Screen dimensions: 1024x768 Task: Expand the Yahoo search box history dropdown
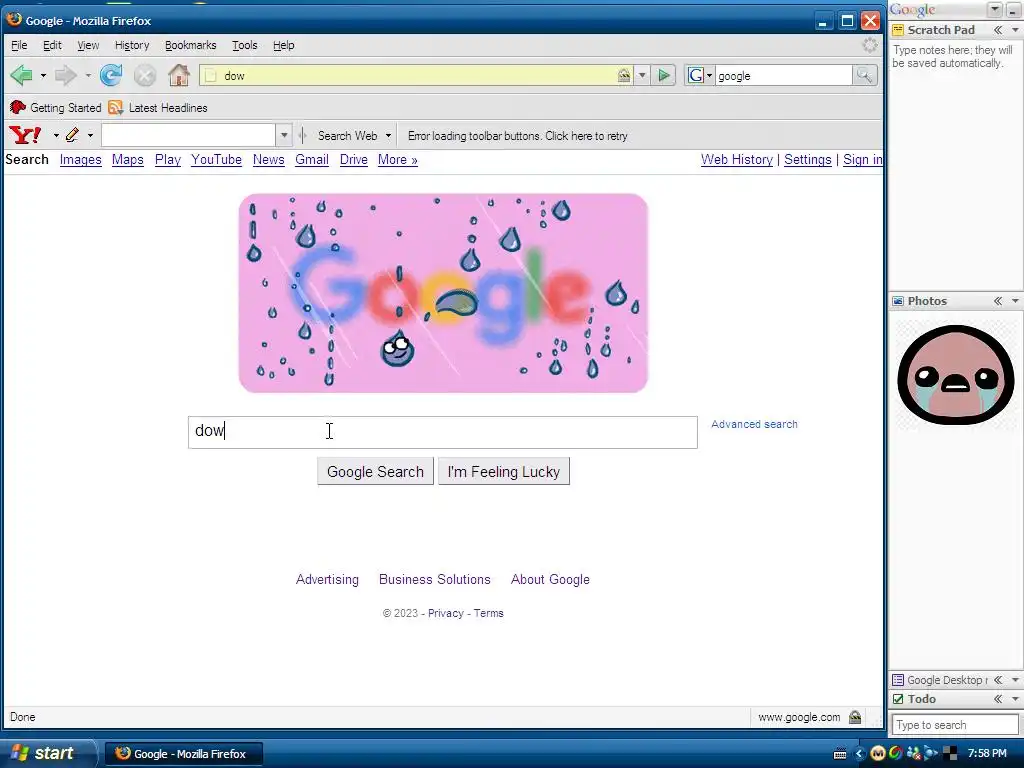pyautogui.click(x=283, y=136)
